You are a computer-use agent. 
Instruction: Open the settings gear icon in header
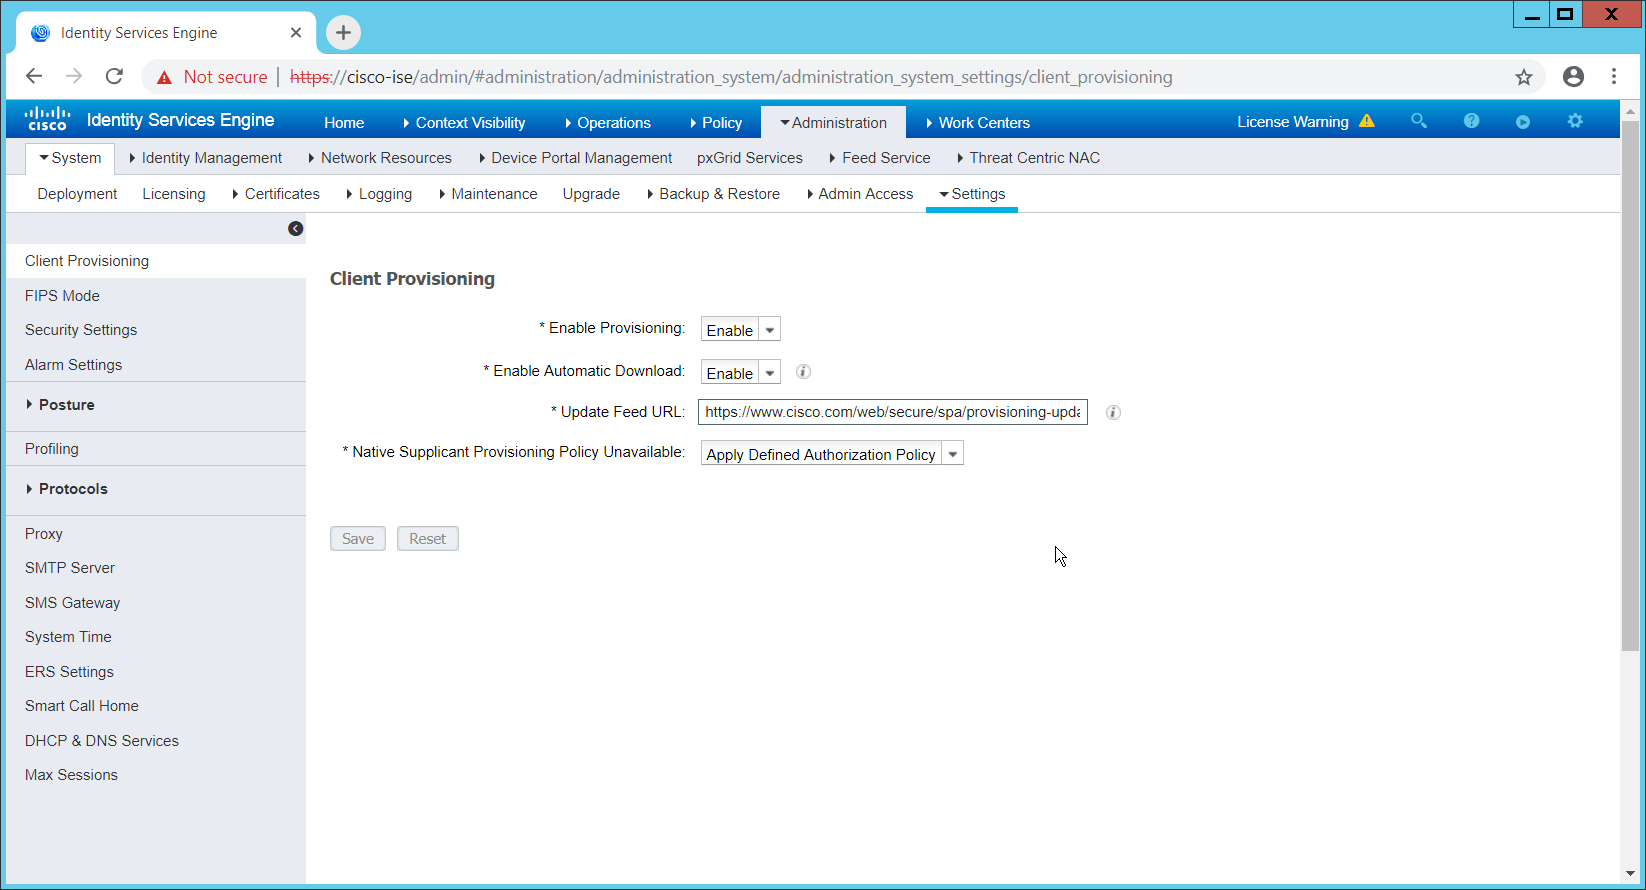click(x=1575, y=121)
